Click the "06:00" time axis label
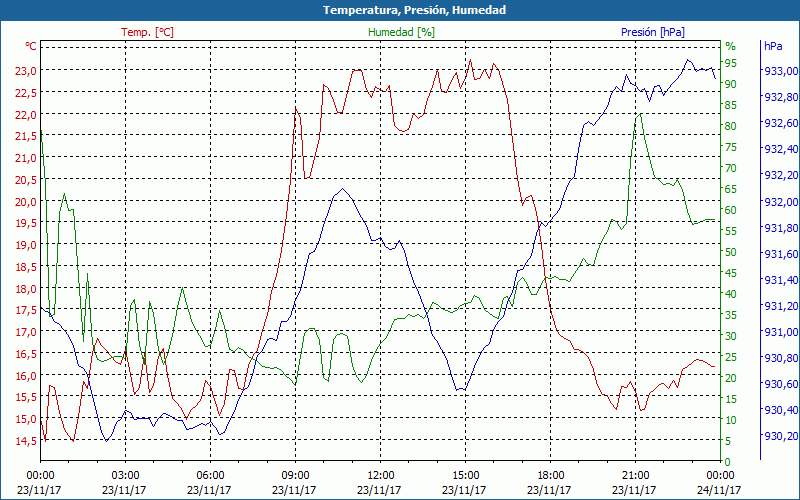Viewport: 800px width, 500px height. (210, 476)
